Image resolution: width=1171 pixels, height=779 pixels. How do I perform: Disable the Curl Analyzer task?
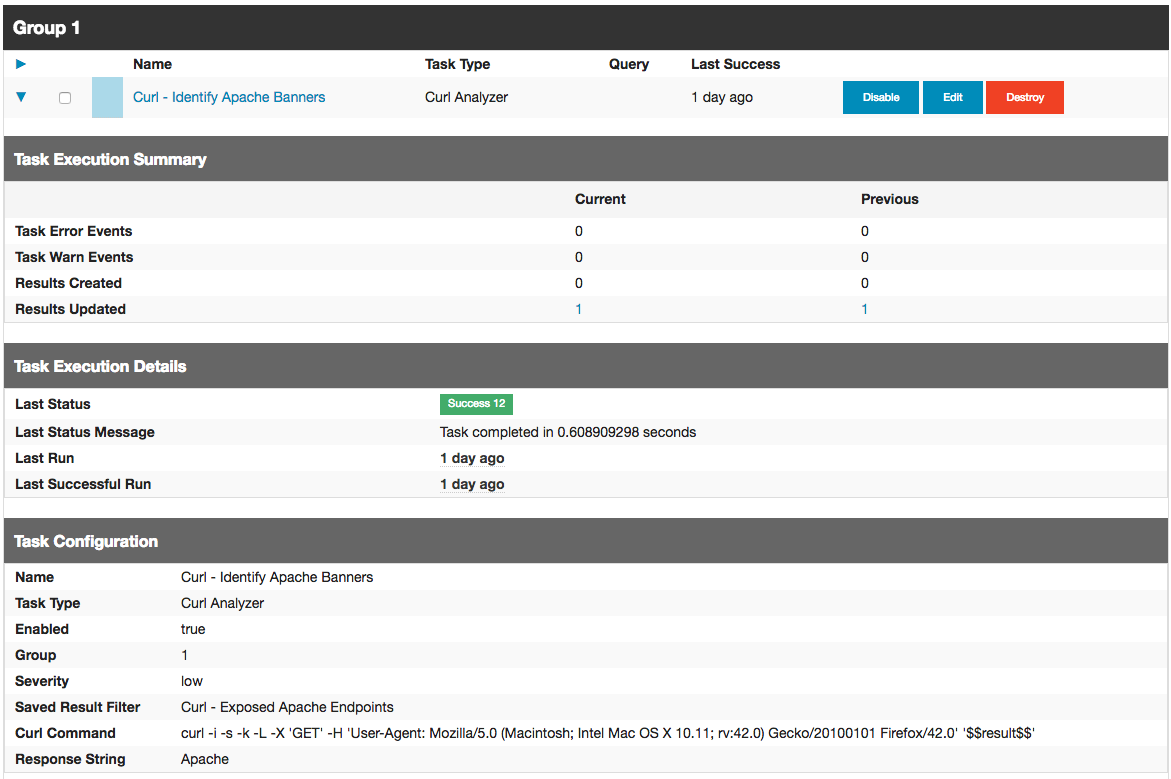(880, 97)
